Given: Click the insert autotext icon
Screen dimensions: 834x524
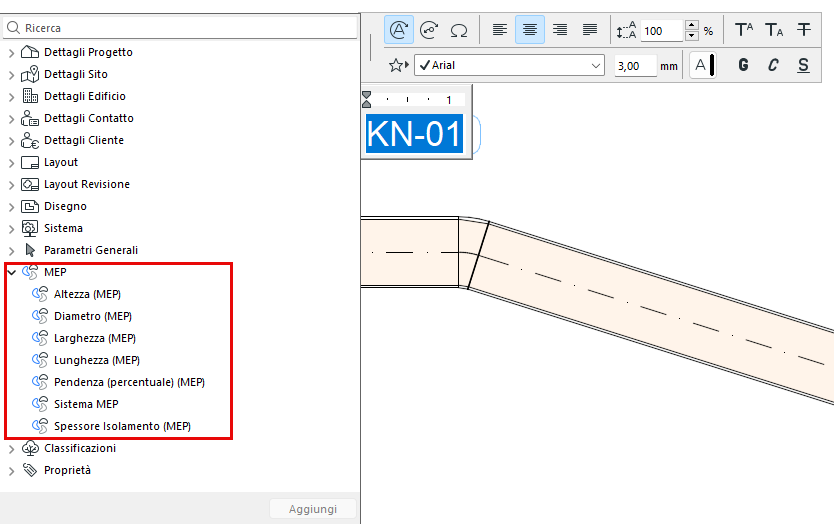Looking at the screenshot, I should click(399, 30).
